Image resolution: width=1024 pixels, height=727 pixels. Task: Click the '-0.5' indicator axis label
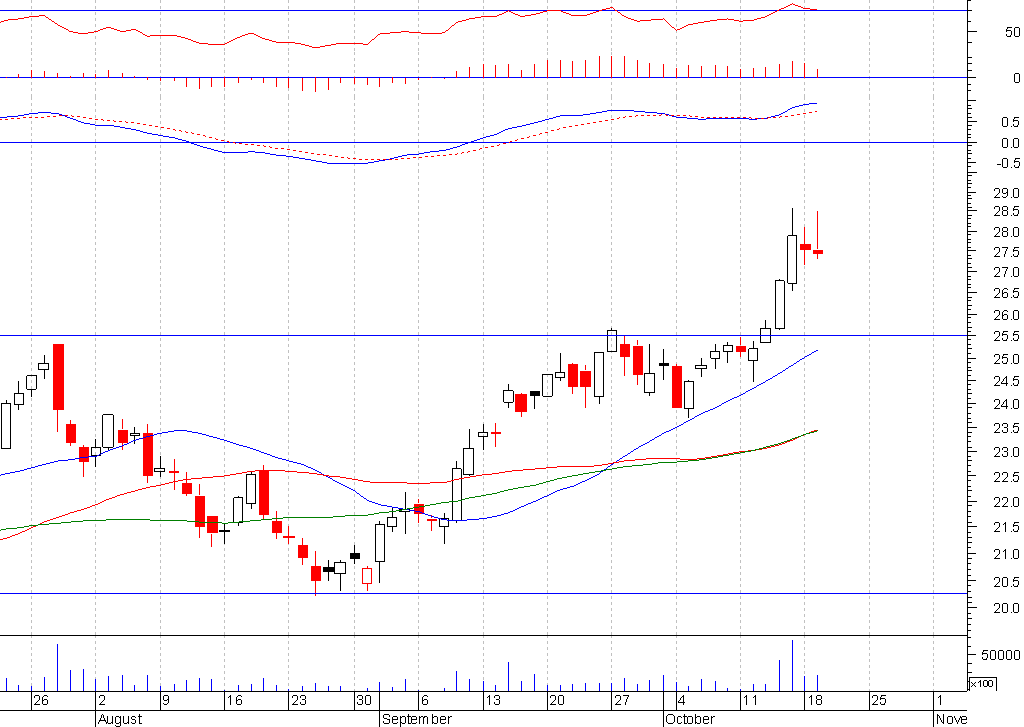point(1008,163)
